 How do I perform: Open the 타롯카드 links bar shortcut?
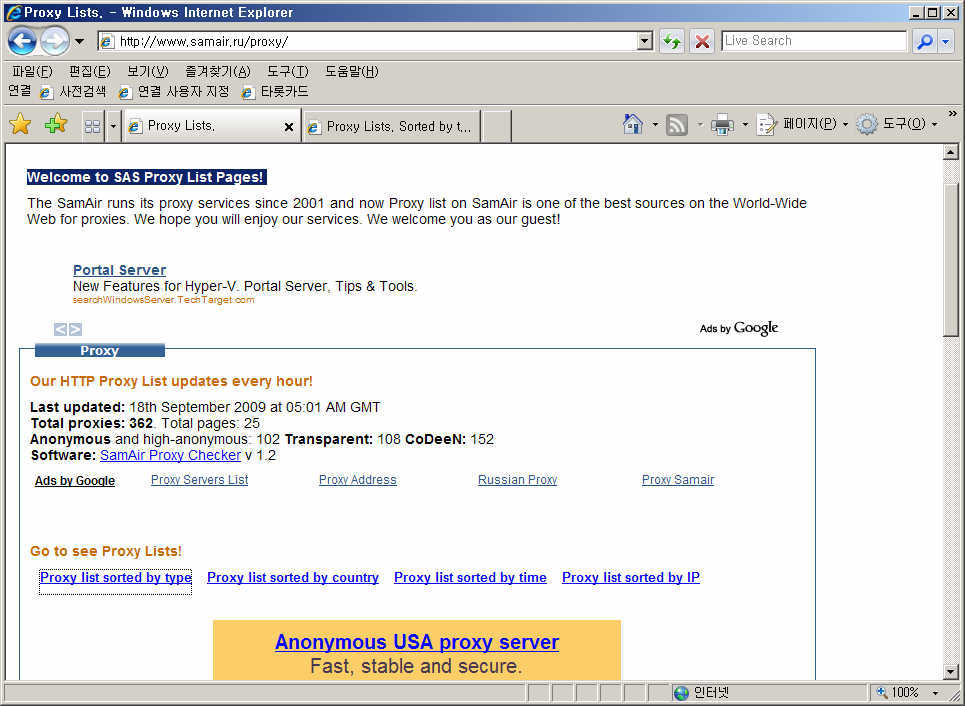click(x=275, y=92)
